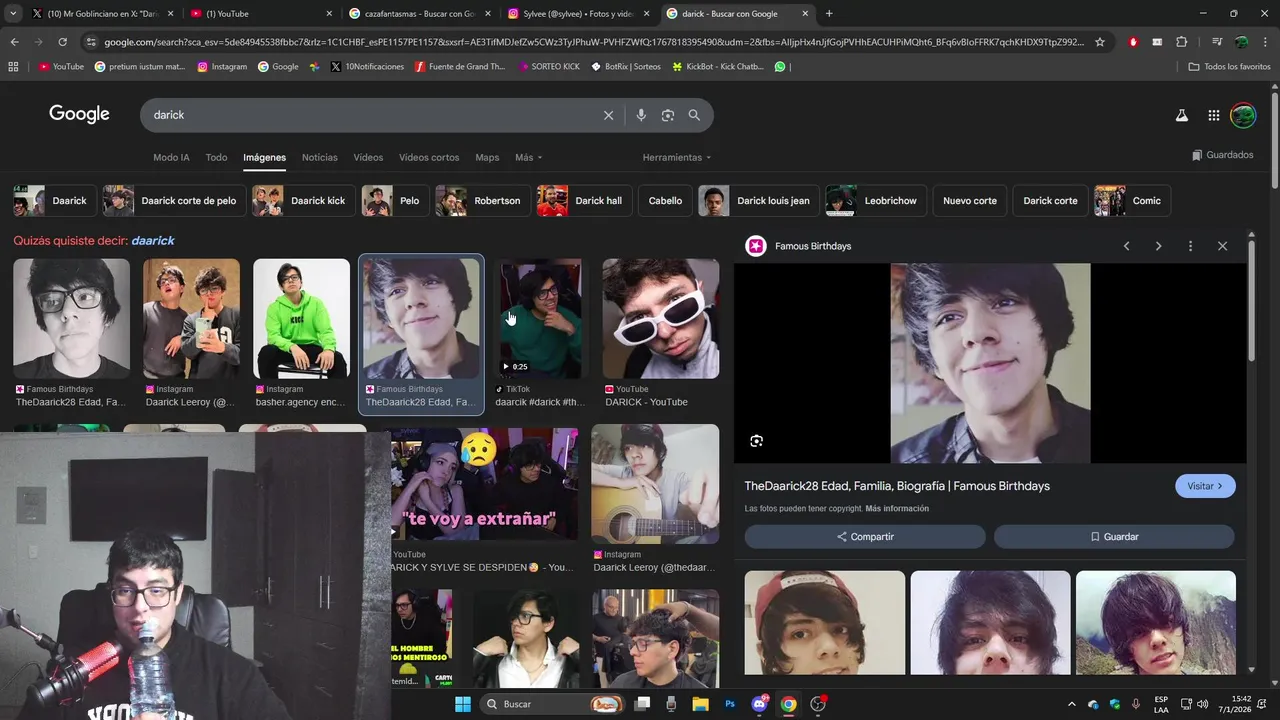Open the red cap related image in preview
Viewport: 1280px width, 720px height.
(x=824, y=623)
